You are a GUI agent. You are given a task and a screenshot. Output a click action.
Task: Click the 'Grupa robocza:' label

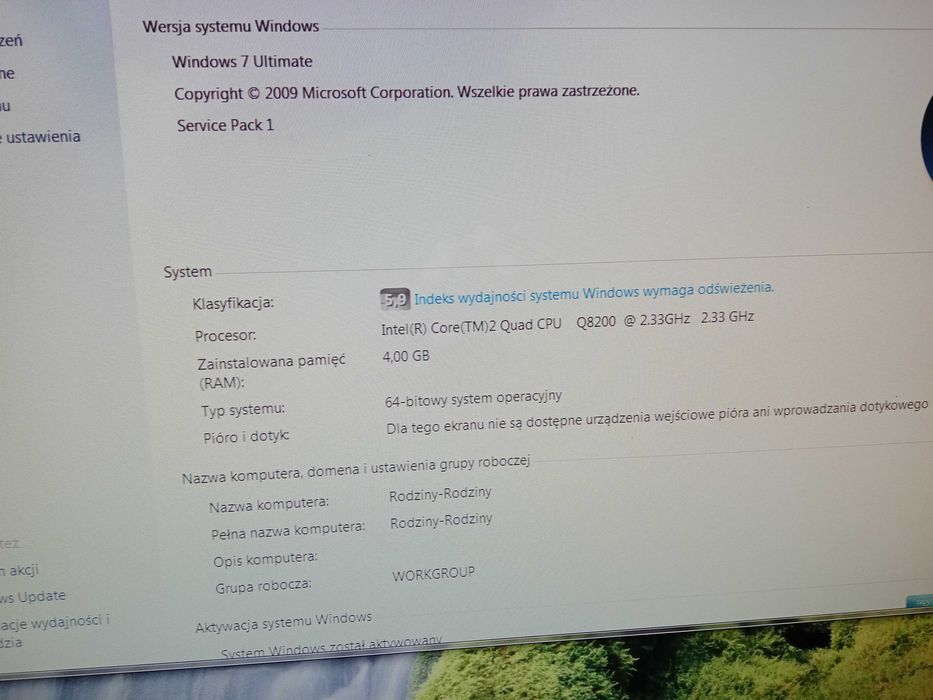pos(264,587)
